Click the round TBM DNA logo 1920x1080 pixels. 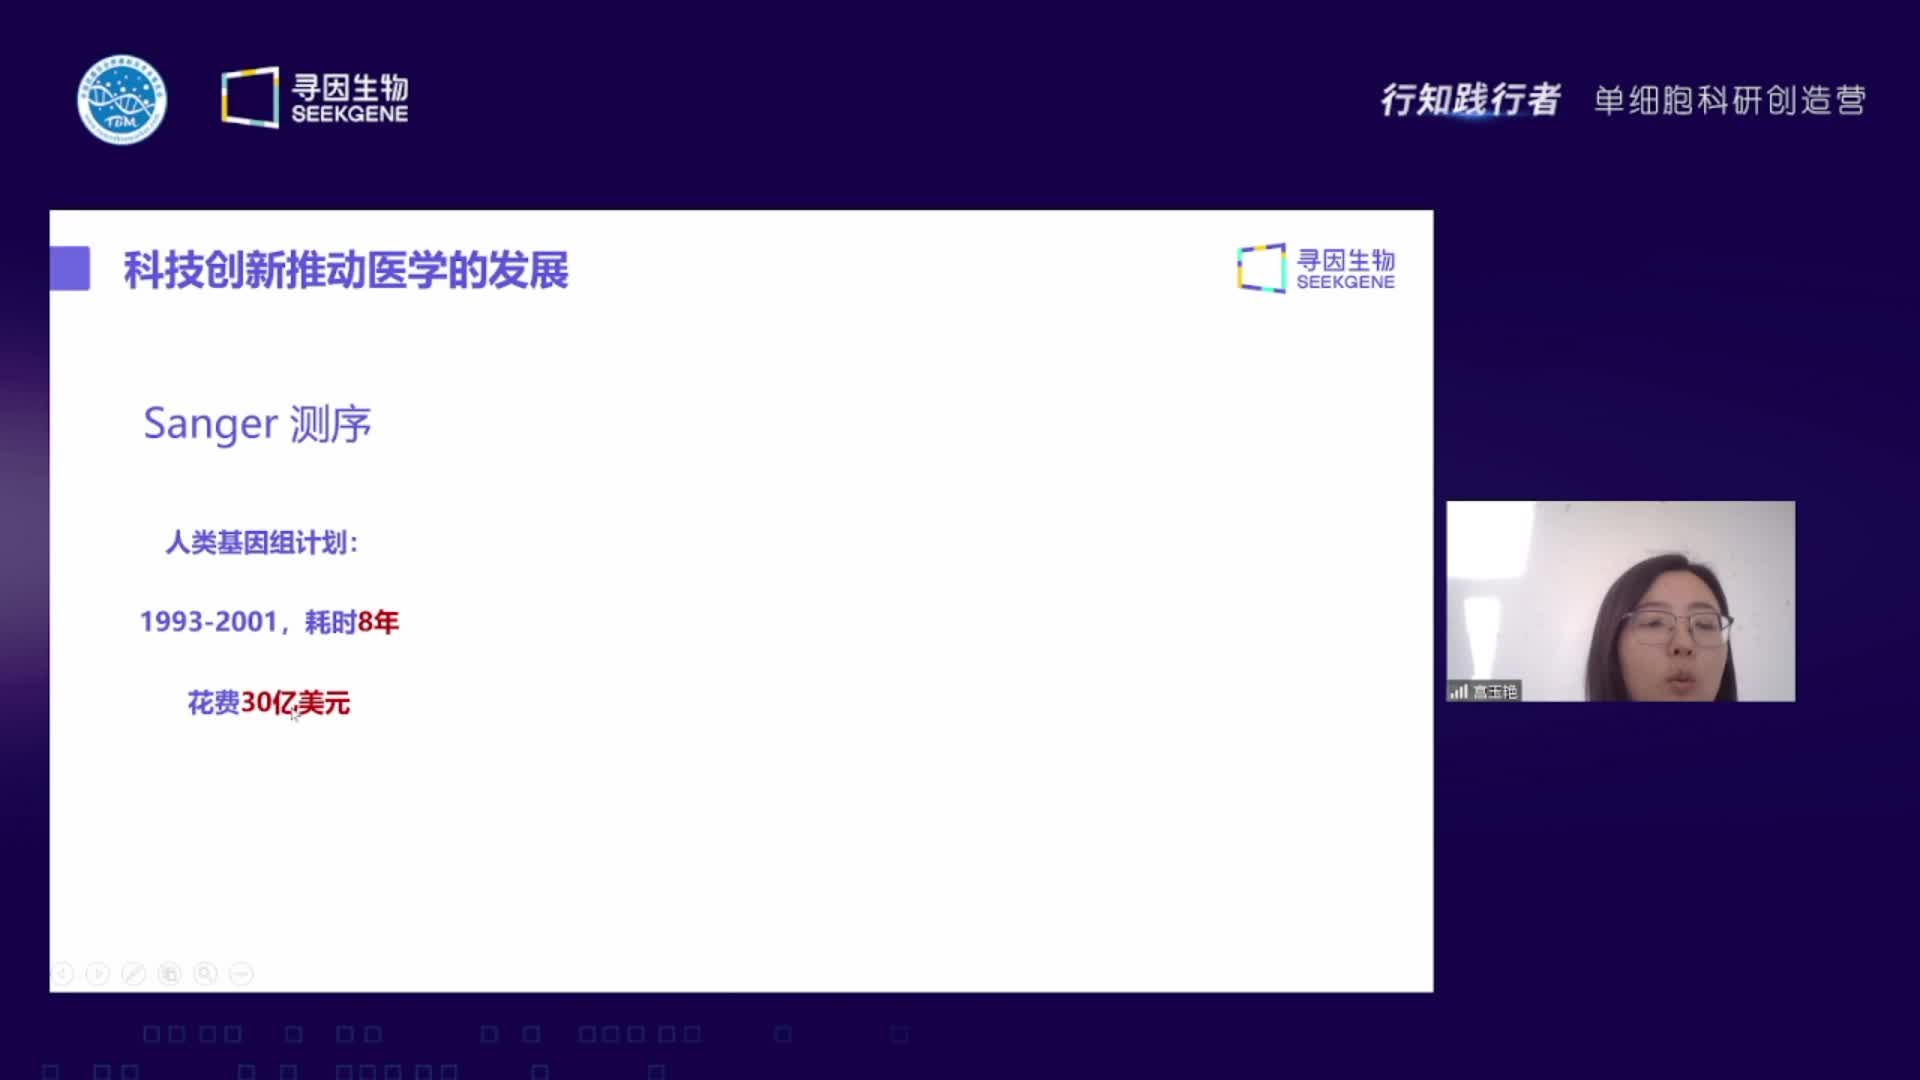tap(122, 99)
